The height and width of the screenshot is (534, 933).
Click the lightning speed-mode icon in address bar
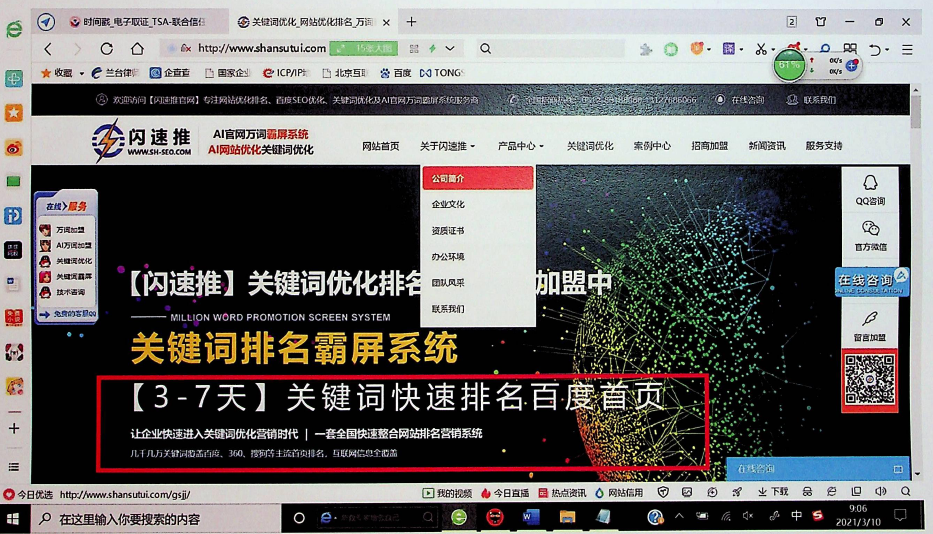click(433, 49)
